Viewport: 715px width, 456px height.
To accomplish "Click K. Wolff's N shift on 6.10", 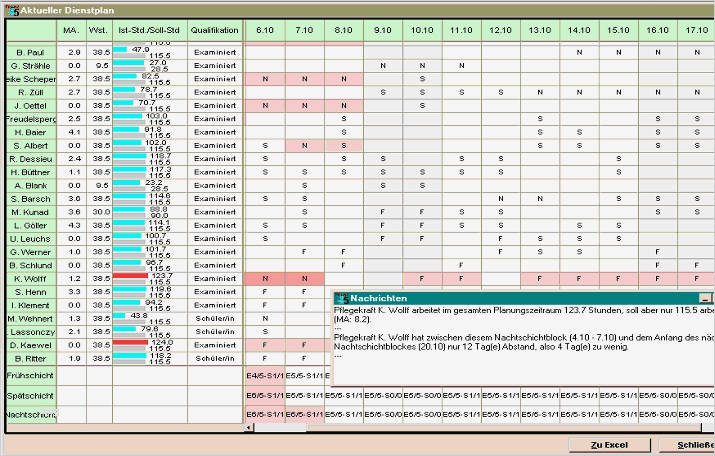I will pyautogui.click(x=265, y=279).
